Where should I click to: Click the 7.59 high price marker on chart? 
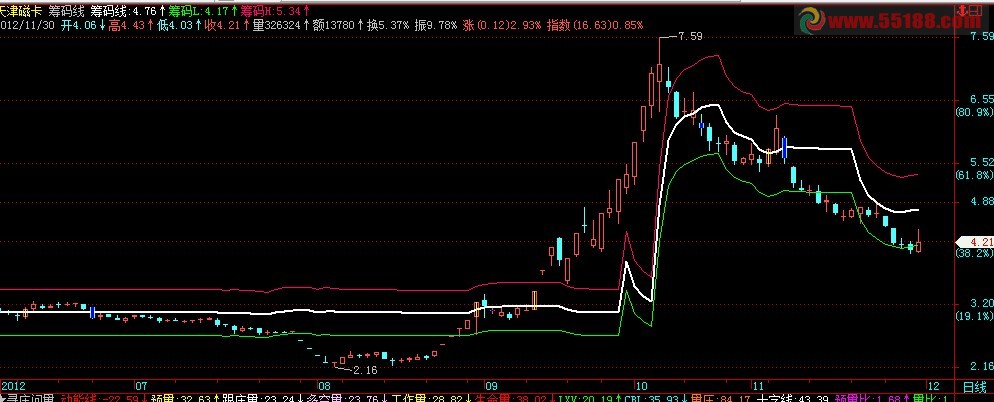tap(690, 37)
